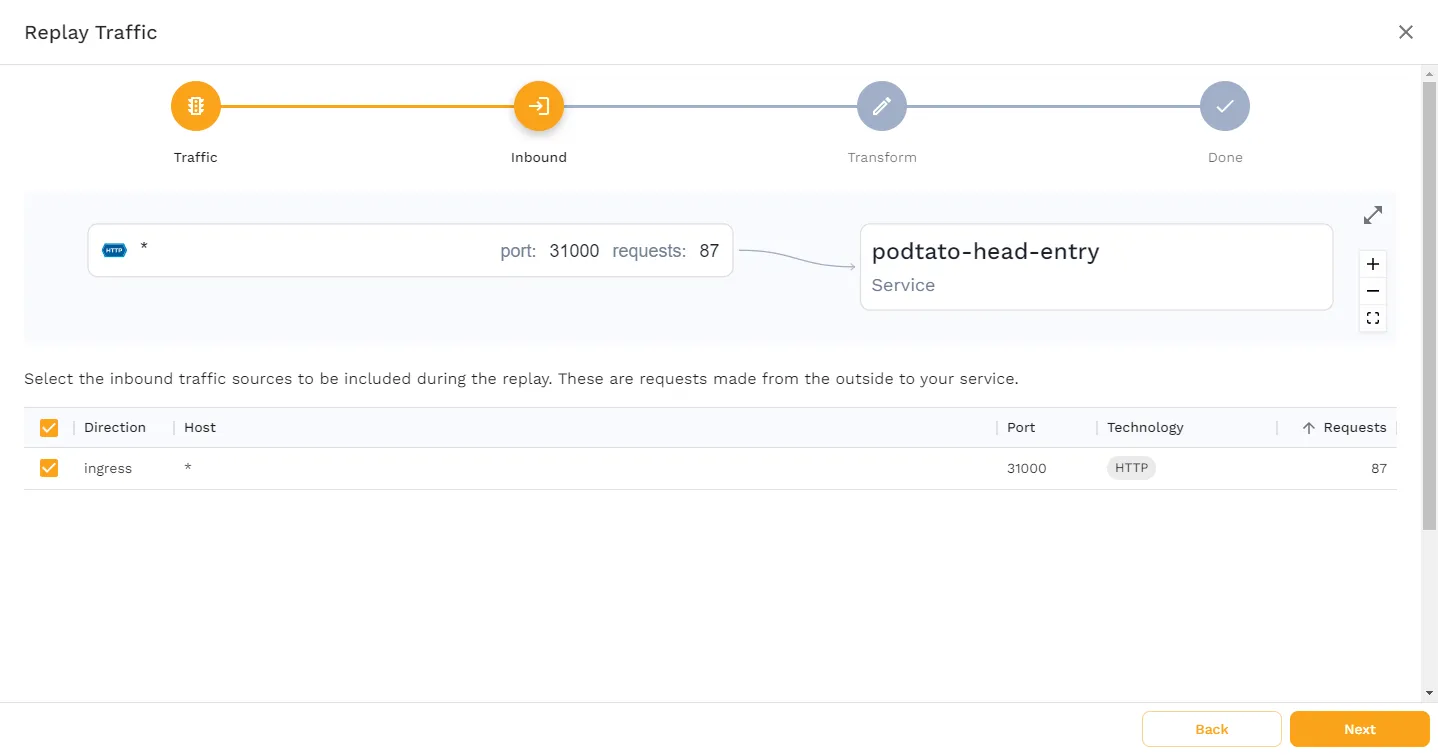
Task: Click the Next button
Action: pos(1359,729)
